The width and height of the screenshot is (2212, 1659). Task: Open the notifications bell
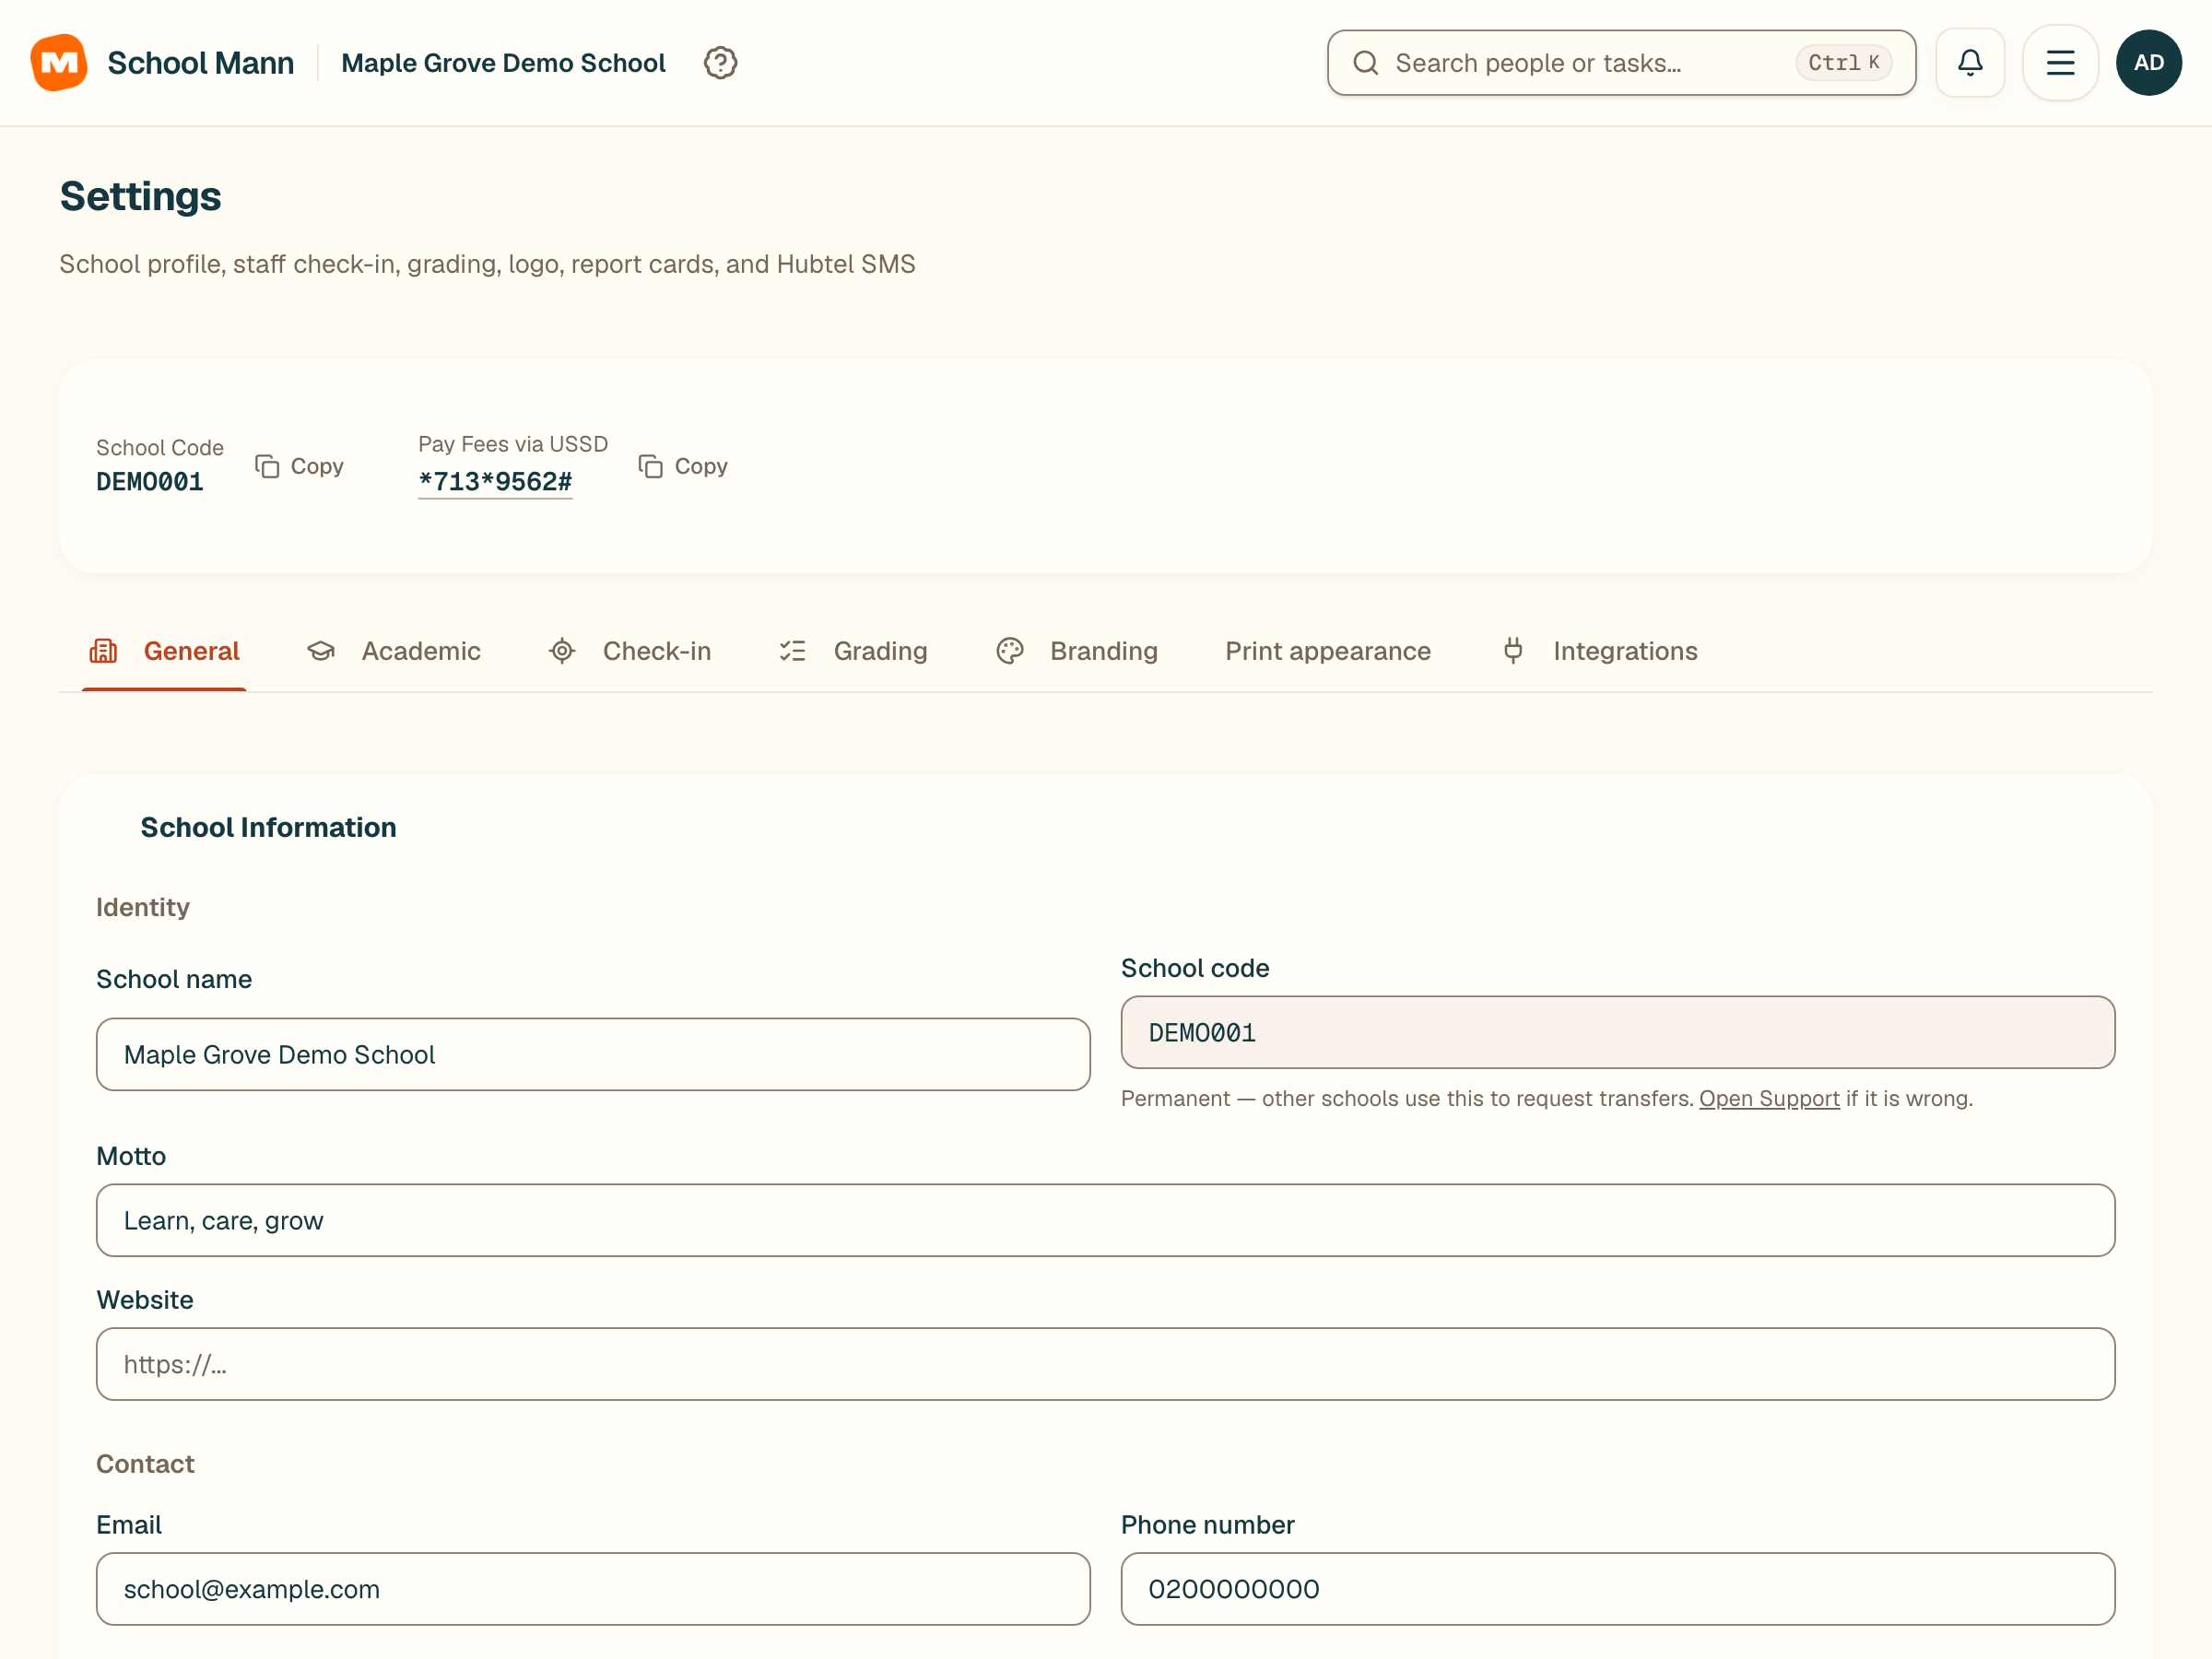(1970, 63)
